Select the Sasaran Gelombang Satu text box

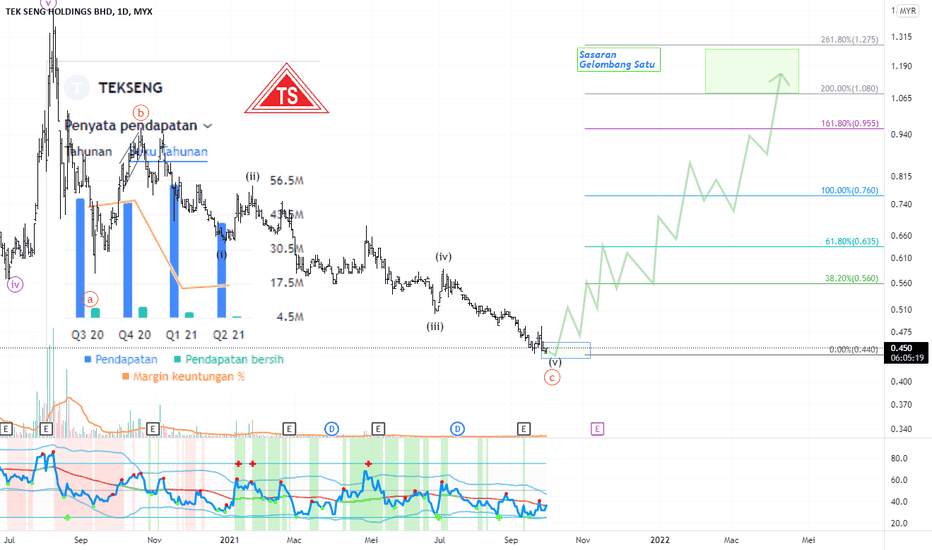pos(618,59)
